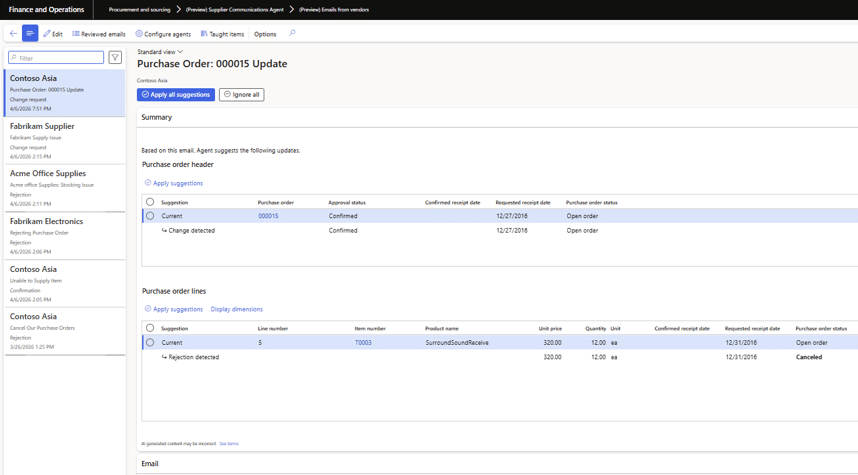Click the Filter input field

pos(56,57)
